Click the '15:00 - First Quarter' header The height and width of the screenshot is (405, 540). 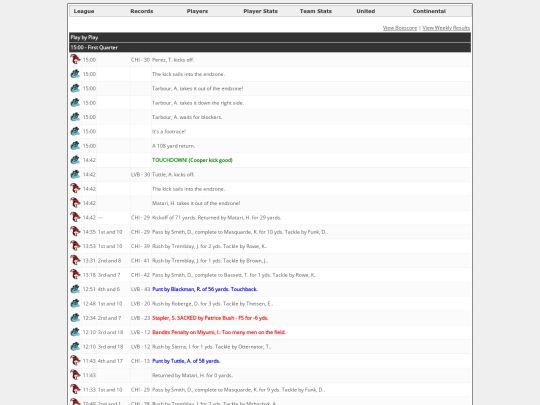(270, 48)
